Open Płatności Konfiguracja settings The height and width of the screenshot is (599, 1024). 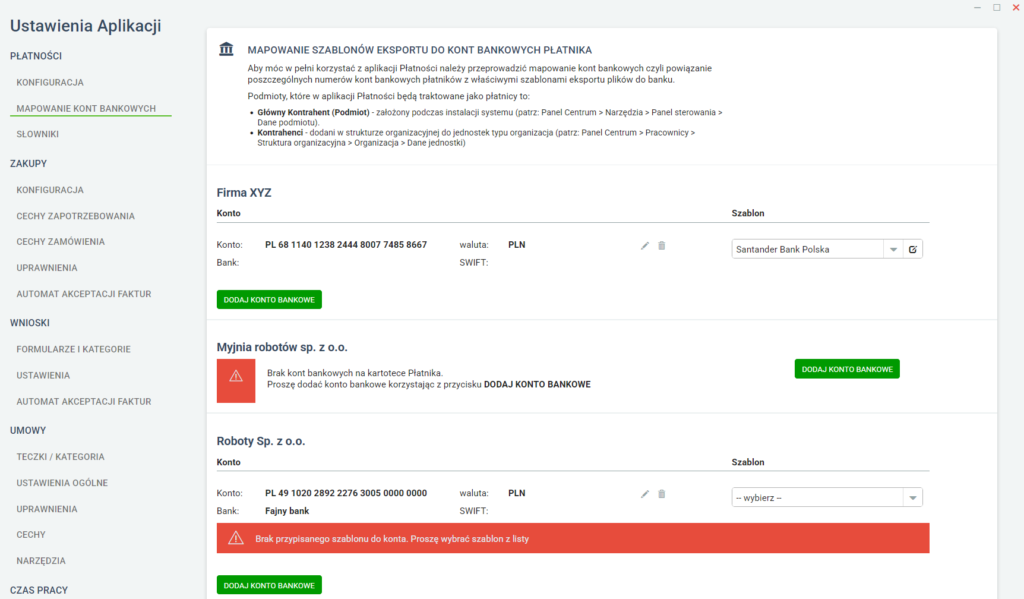50,82
